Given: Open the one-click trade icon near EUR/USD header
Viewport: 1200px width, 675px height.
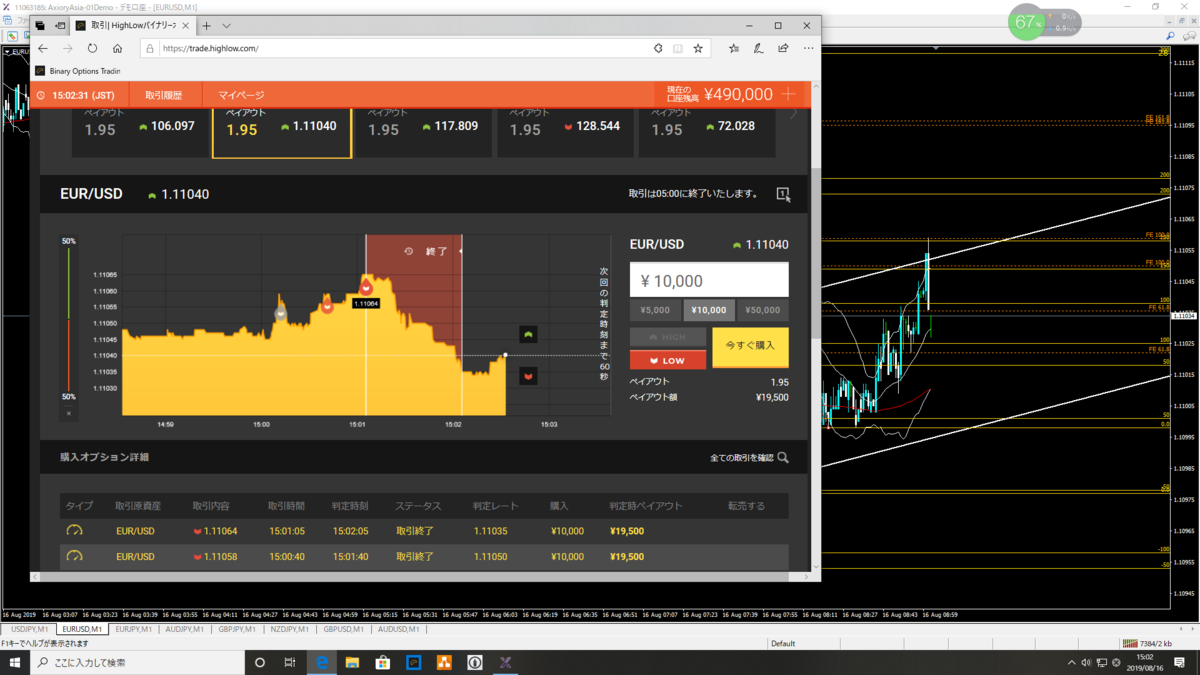Looking at the screenshot, I should coord(783,194).
